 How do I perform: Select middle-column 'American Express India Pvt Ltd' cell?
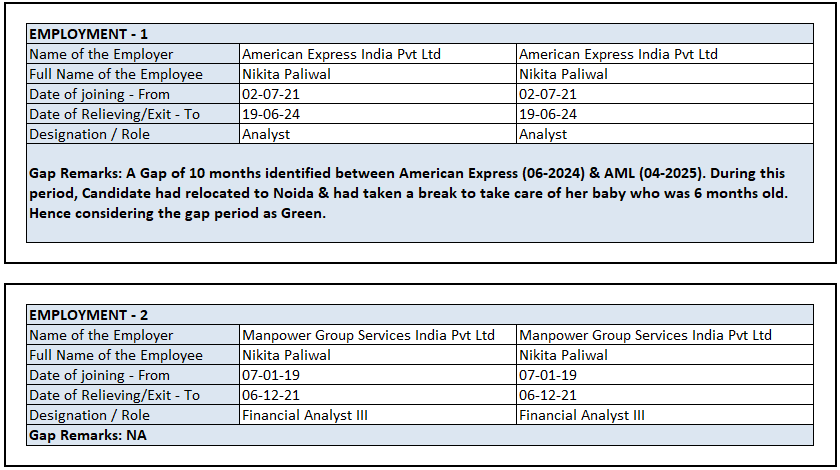pyautogui.click(x=341, y=54)
